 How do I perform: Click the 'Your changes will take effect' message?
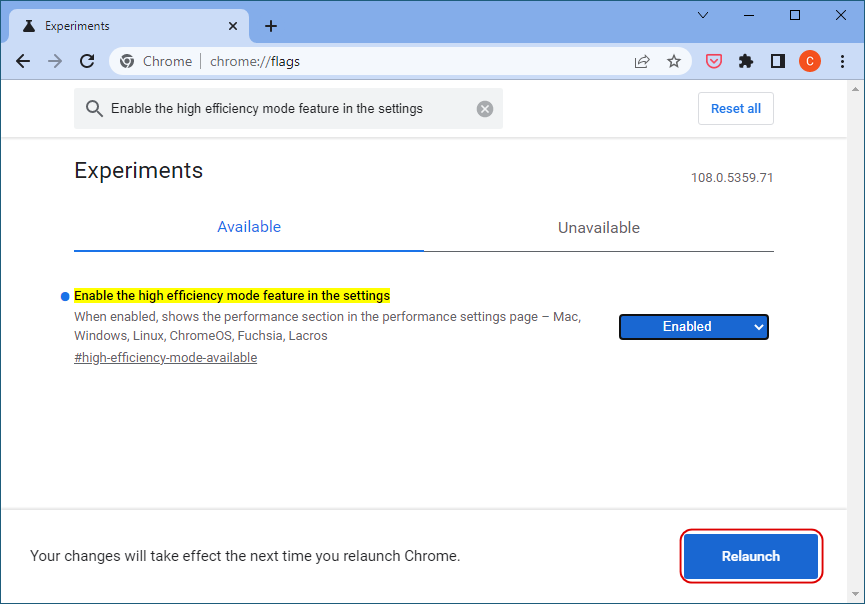pyautogui.click(x=245, y=556)
